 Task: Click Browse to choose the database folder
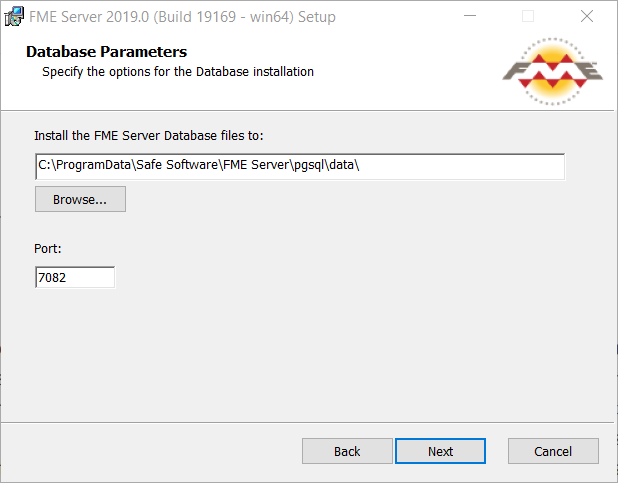click(80, 199)
